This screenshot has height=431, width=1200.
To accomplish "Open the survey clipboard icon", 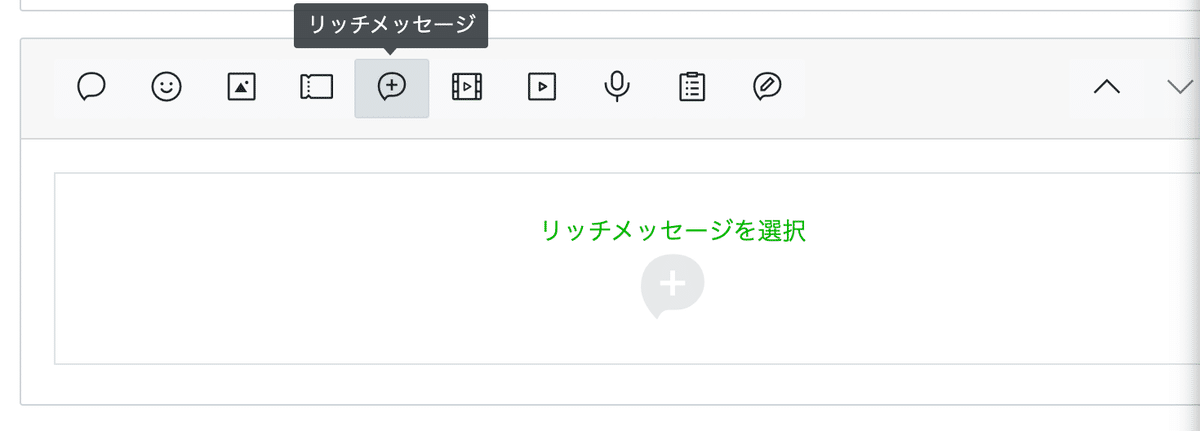I will 691,88.
